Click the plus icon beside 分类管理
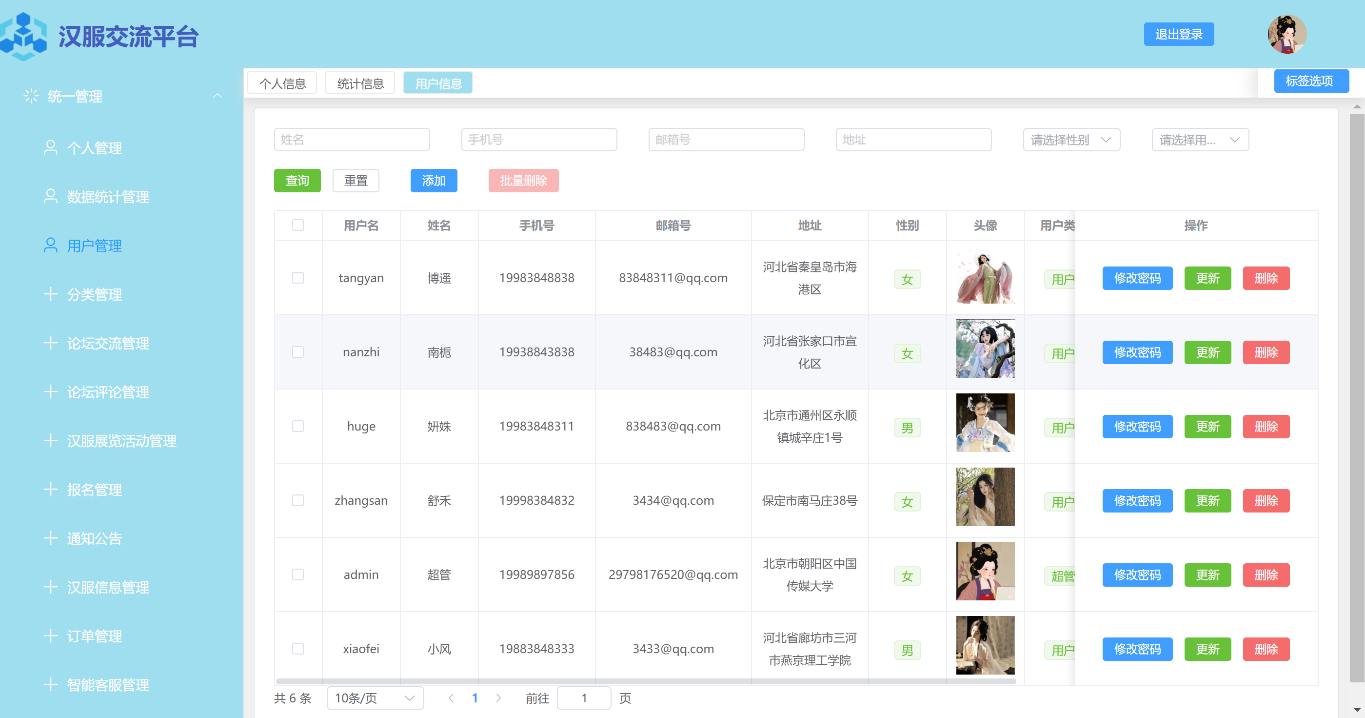The width and height of the screenshot is (1365, 718). pos(50,294)
